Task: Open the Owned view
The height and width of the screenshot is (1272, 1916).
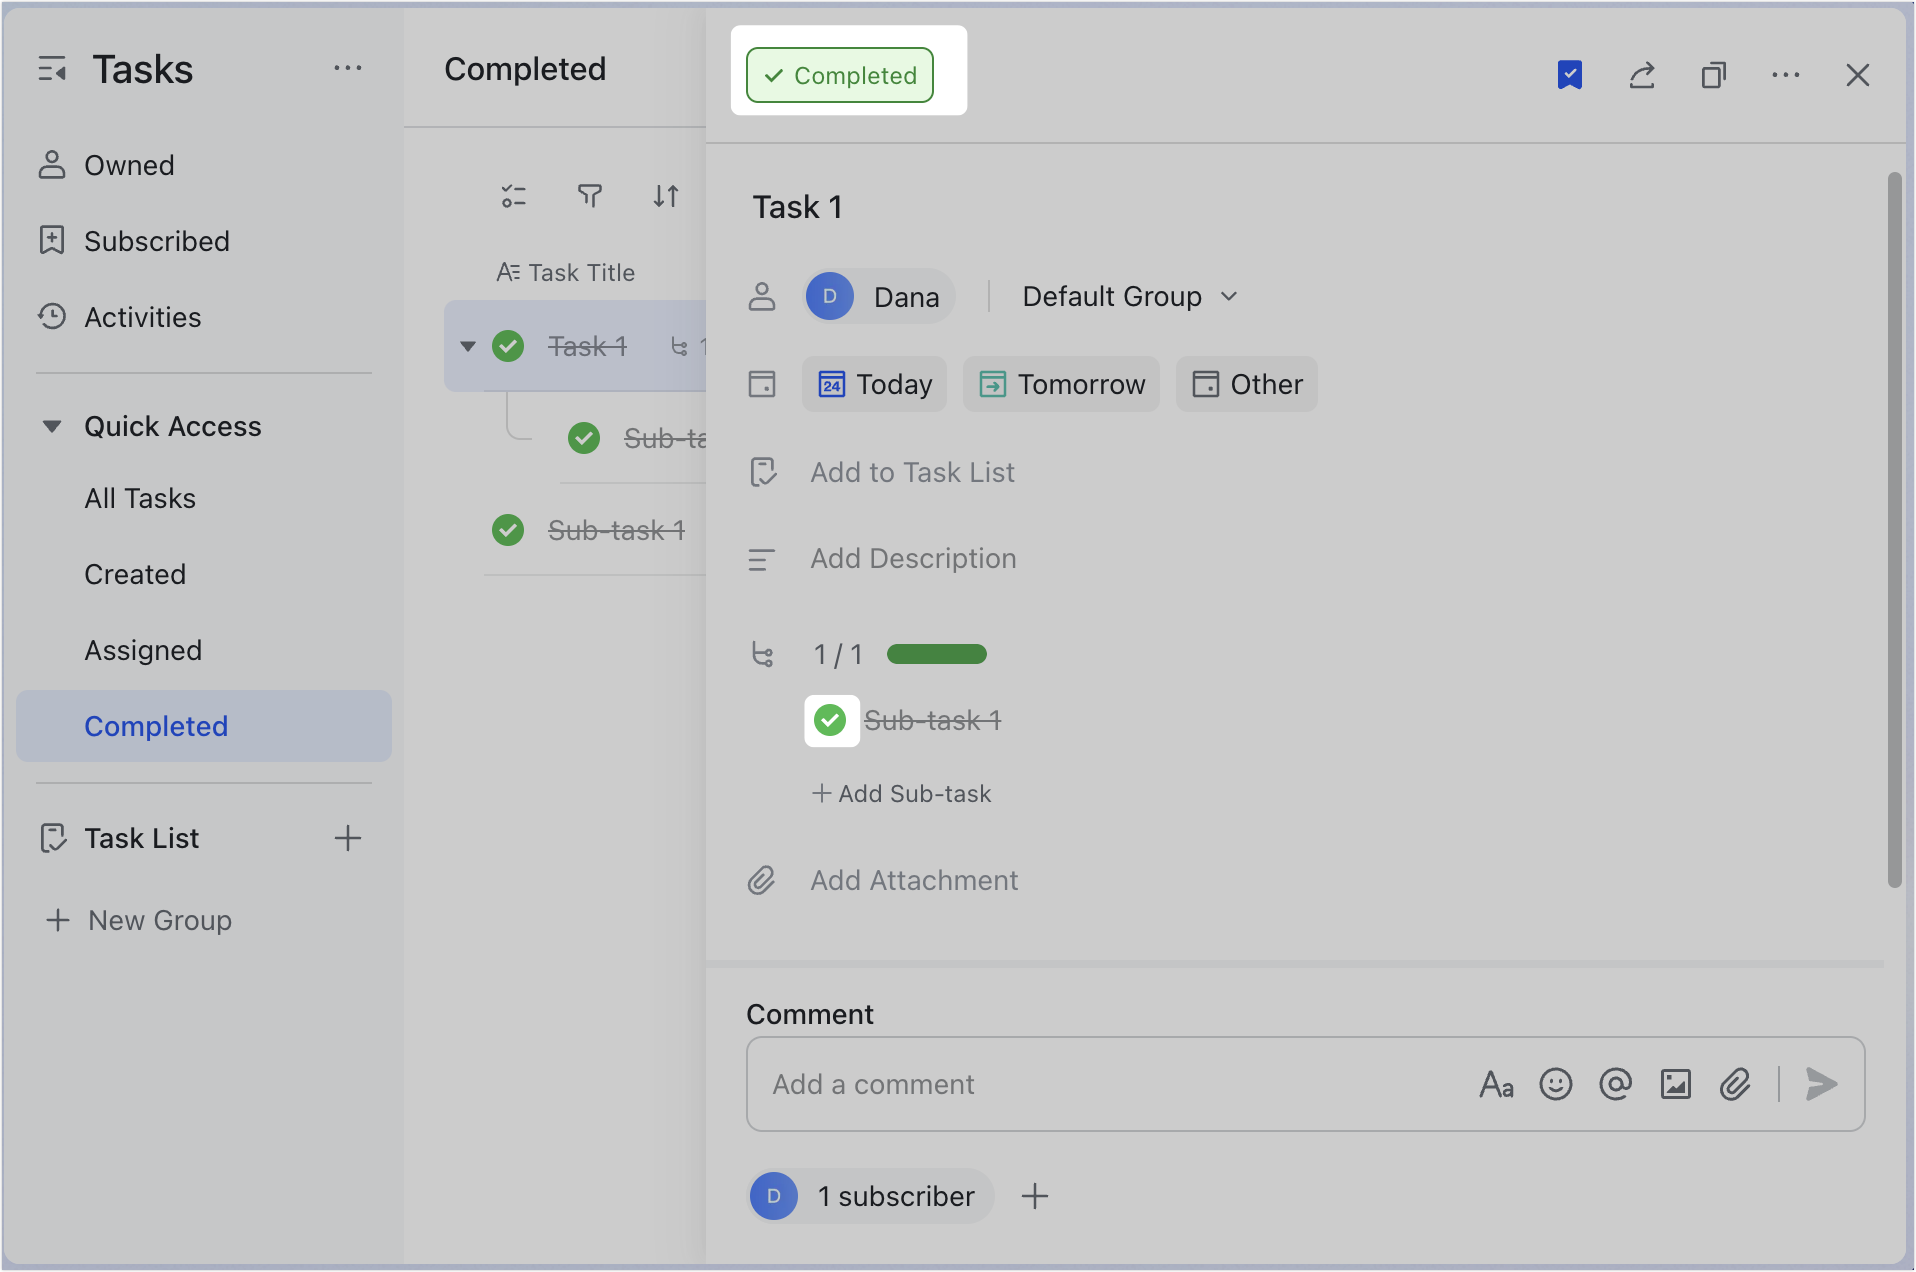Action: 204,165
